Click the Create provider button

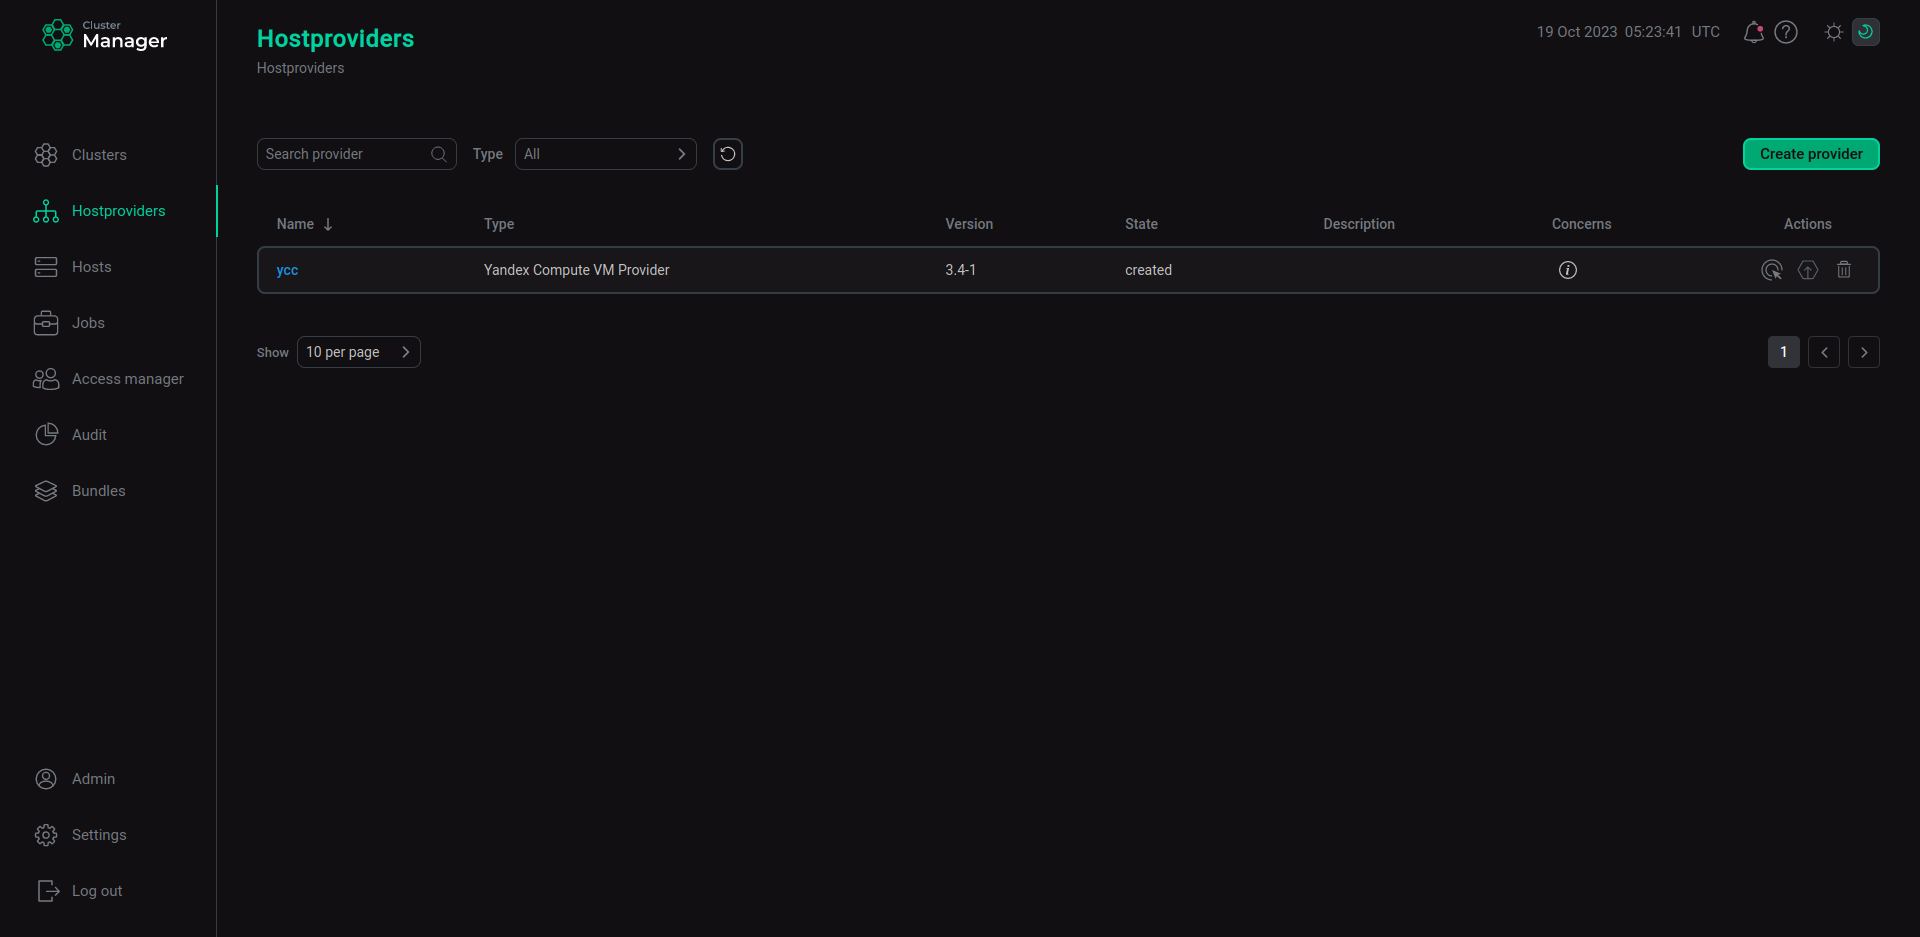1811,154
